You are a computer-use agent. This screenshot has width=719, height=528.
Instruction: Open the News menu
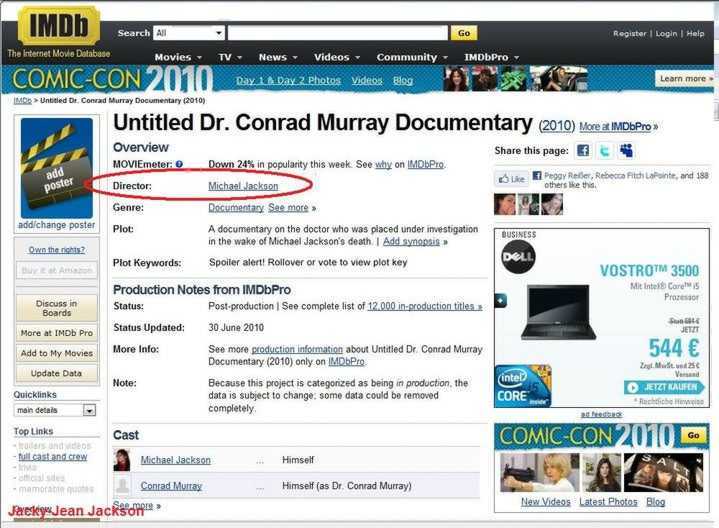(278, 57)
